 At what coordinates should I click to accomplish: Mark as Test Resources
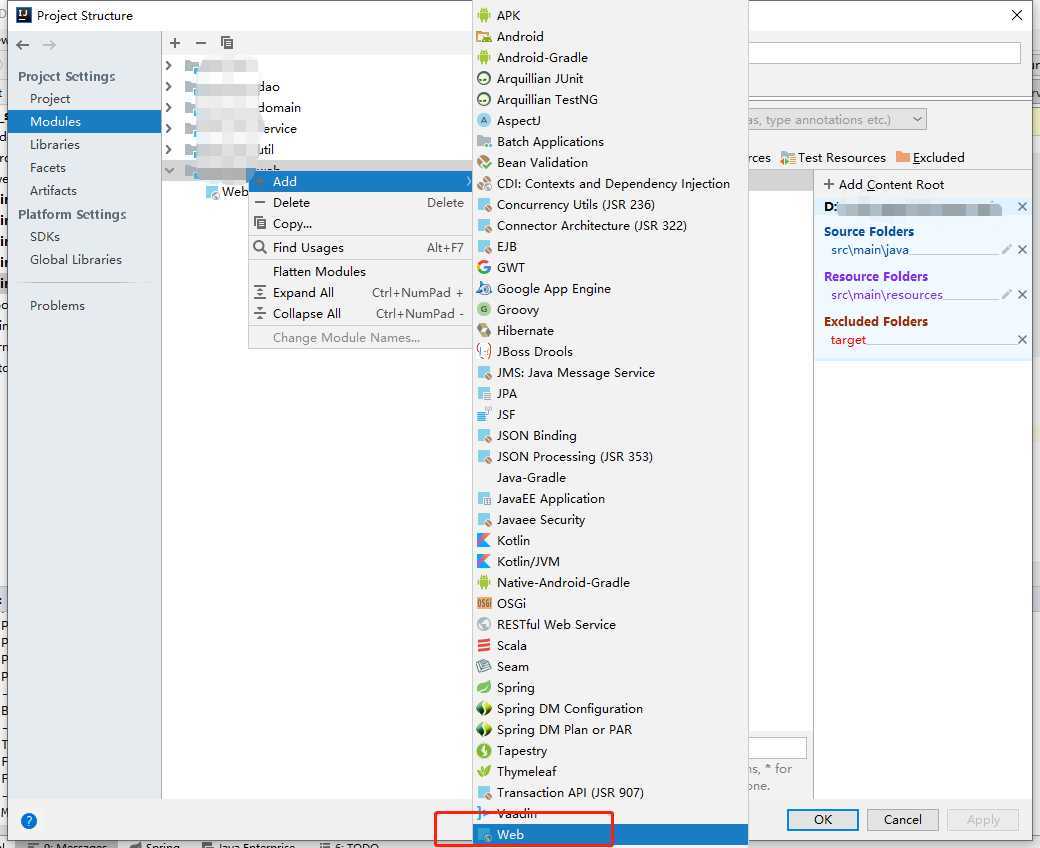point(834,158)
